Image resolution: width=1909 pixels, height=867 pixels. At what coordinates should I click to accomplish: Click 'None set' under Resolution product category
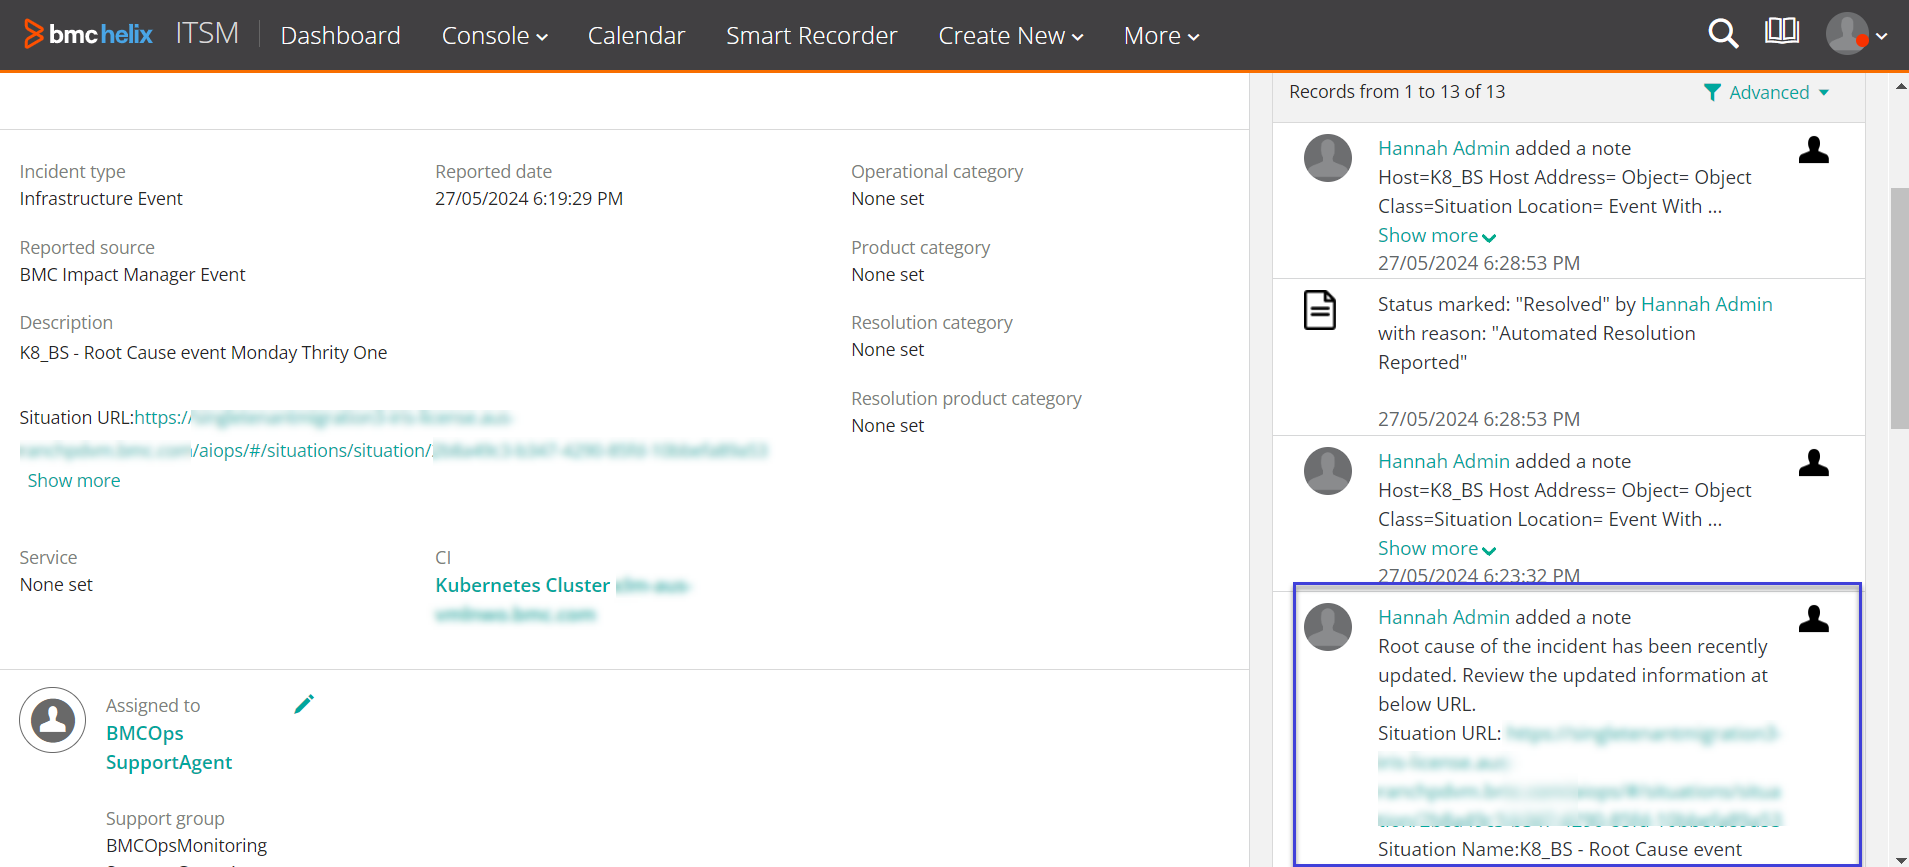click(x=888, y=425)
